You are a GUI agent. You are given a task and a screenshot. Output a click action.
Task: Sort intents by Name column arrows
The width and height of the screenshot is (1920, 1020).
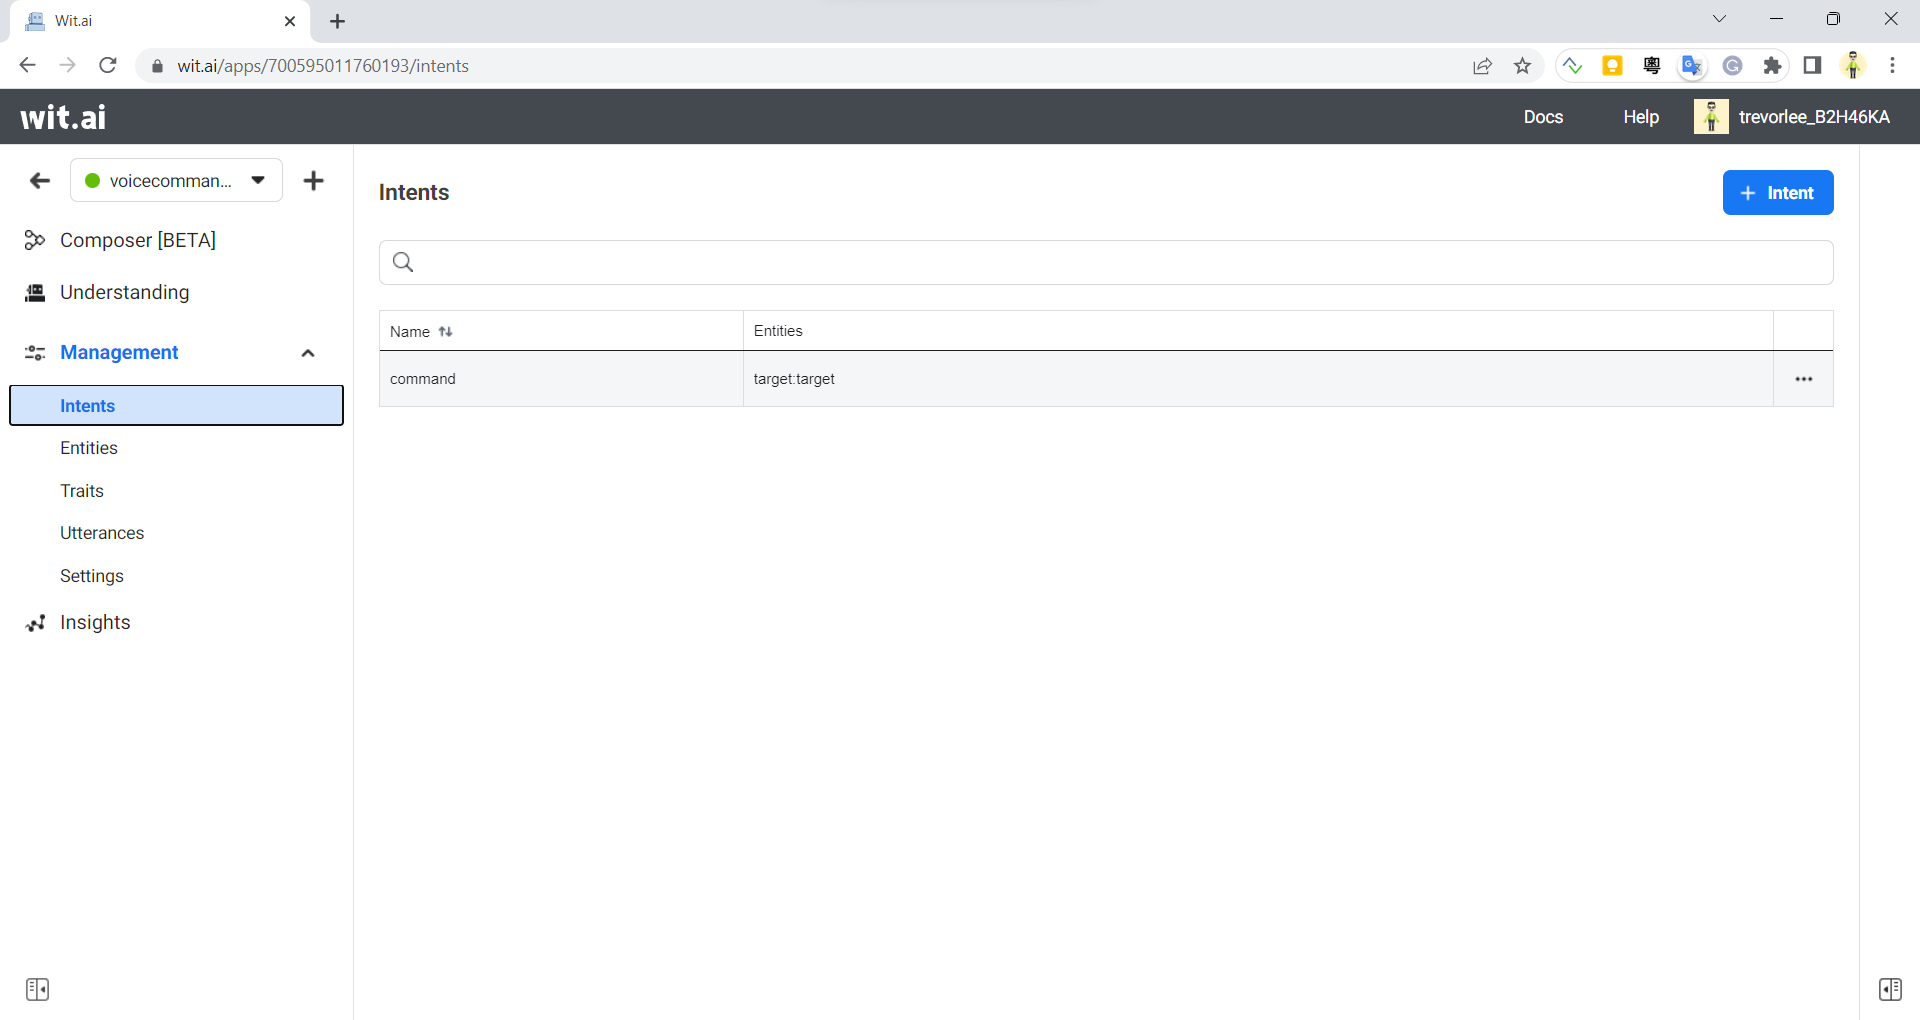[x=446, y=332]
